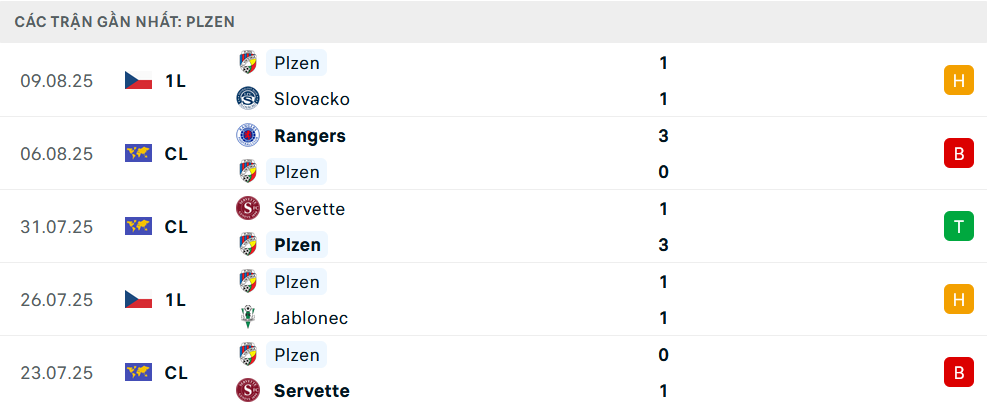Open bold Servette link in 23.07.25 match
This screenshot has height=408, width=987.
(x=311, y=391)
